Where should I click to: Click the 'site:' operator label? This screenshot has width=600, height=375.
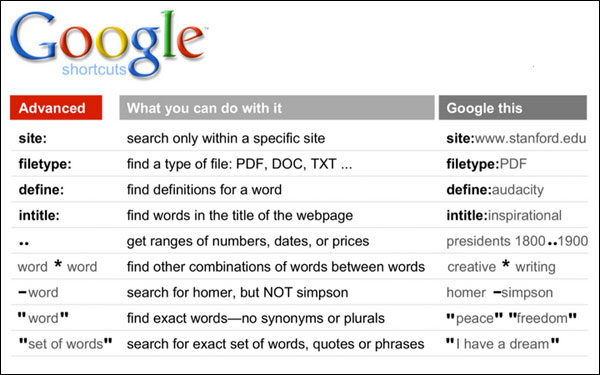33,138
